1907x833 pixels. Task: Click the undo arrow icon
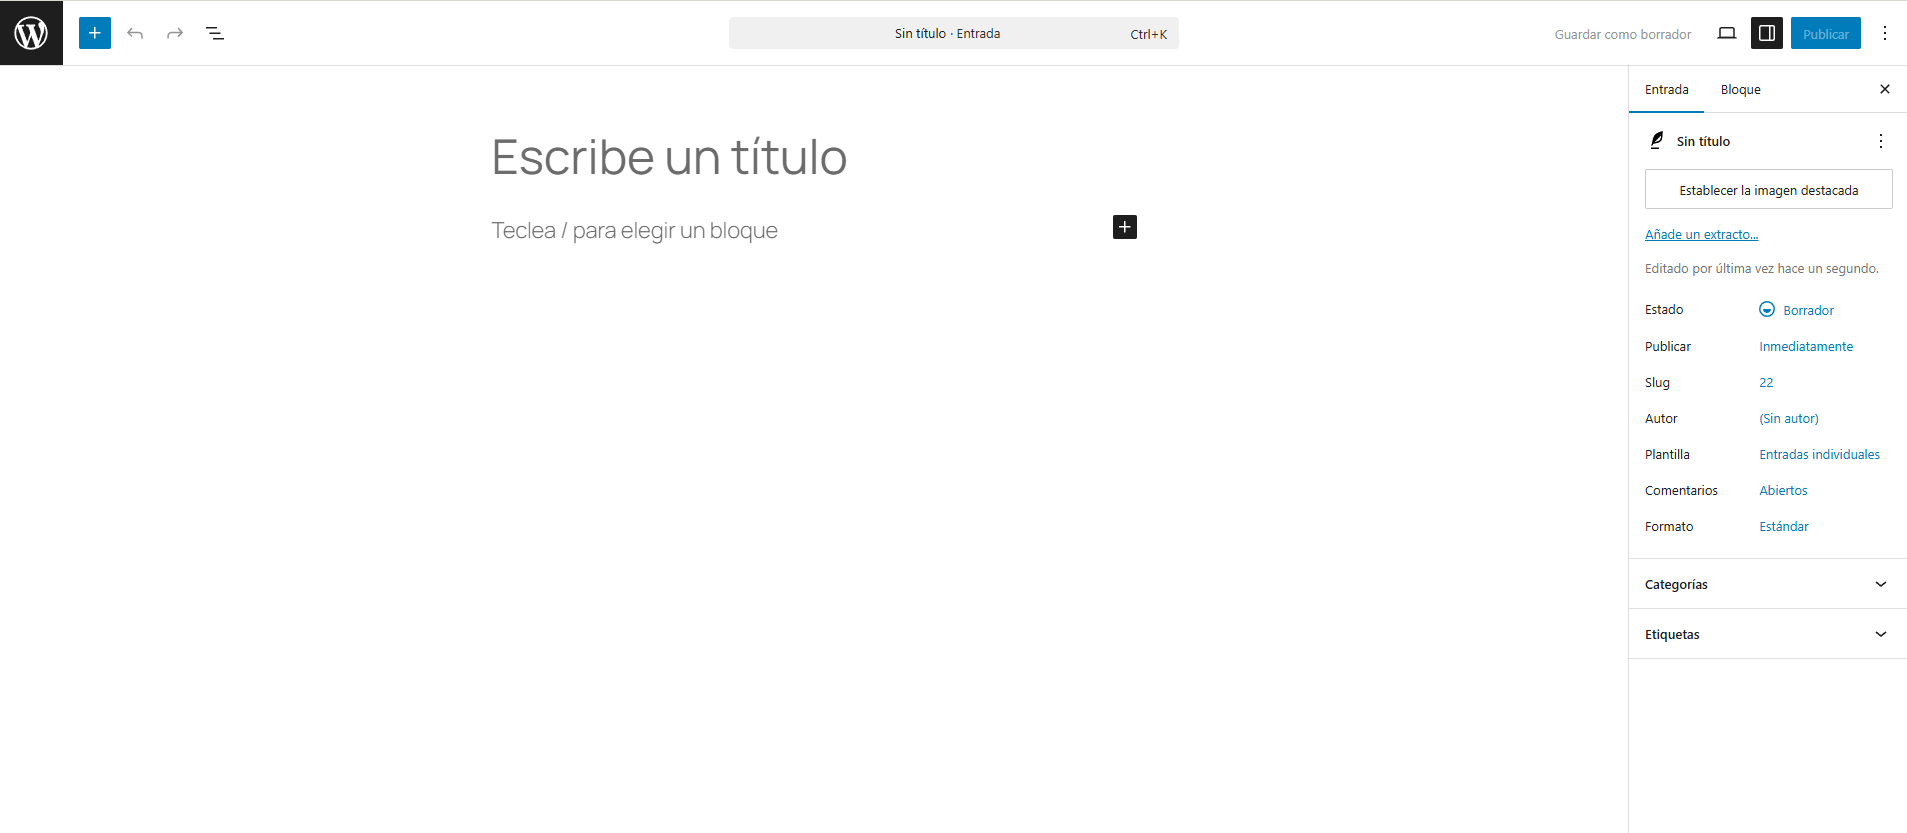click(135, 33)
